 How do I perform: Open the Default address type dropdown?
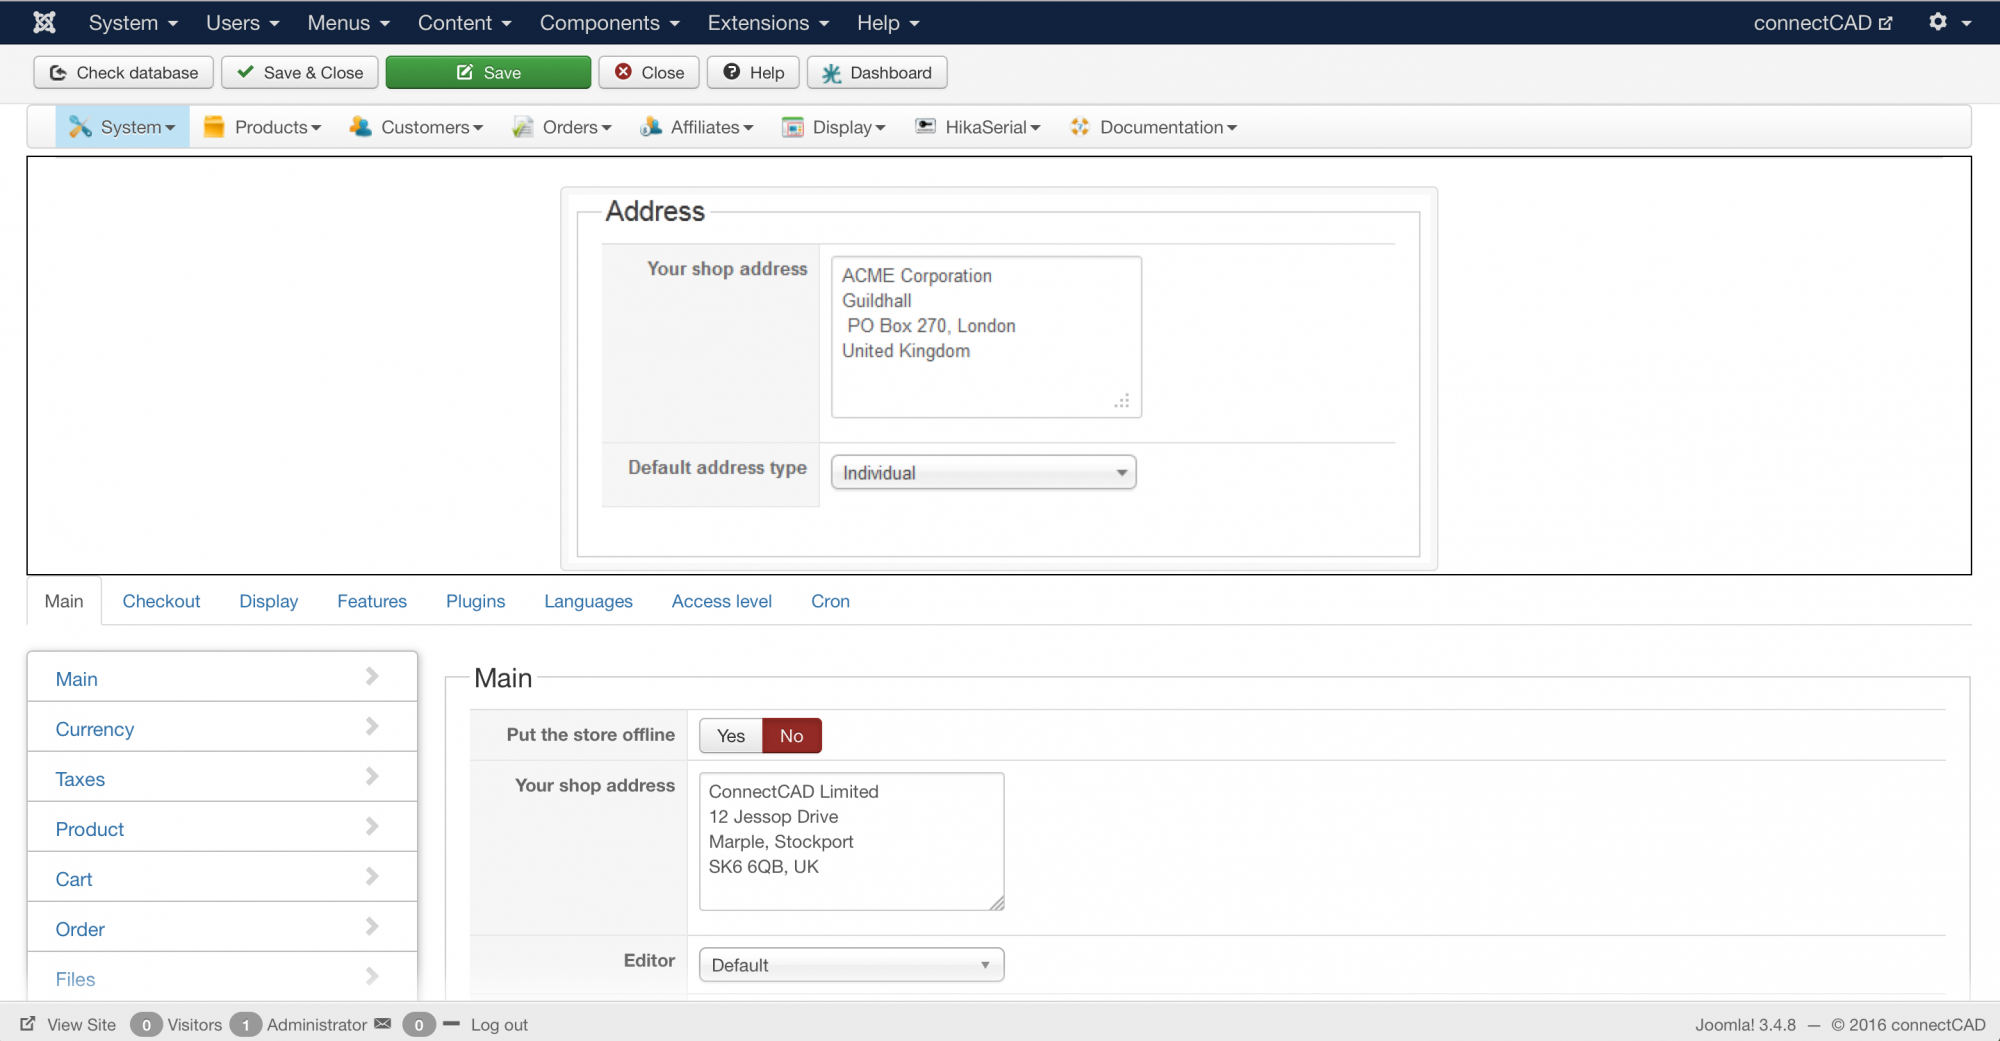984,473
